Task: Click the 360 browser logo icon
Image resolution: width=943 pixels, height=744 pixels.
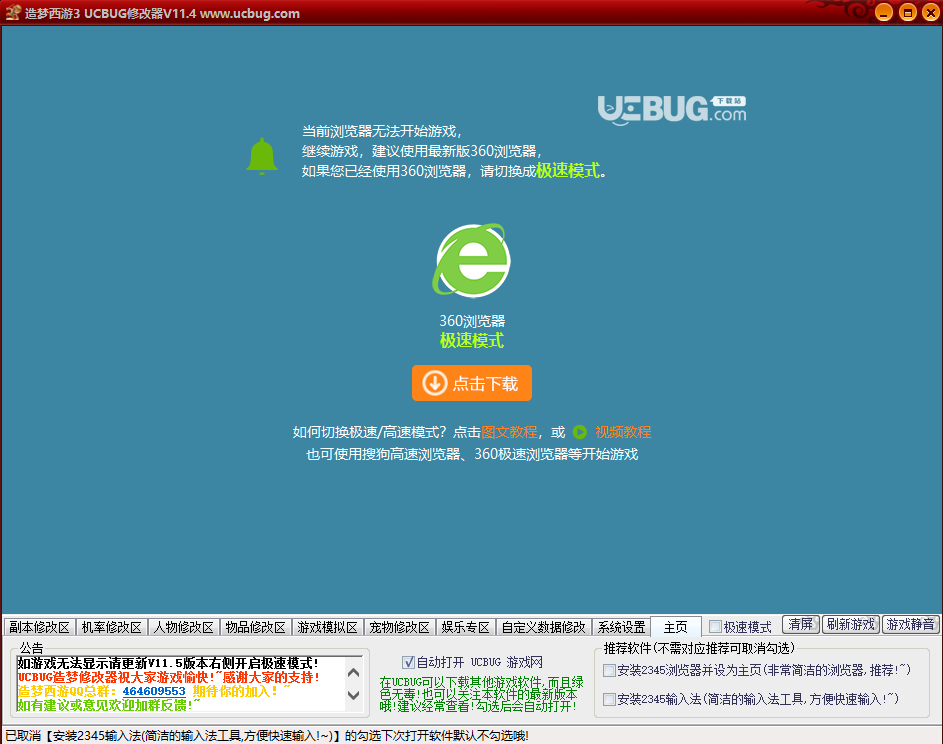Action: tap(472, 260)
